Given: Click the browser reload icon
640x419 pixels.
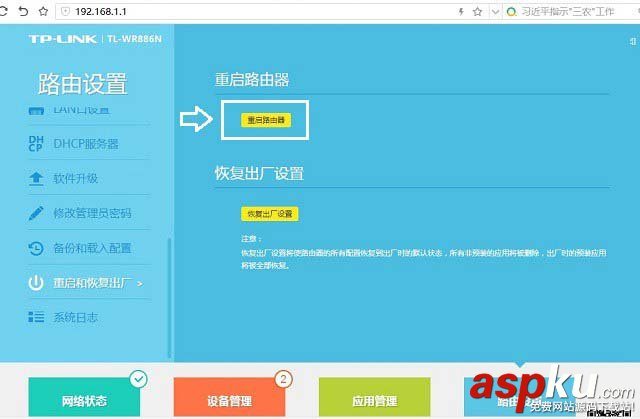Looking at the screenshot, I should 3,11.
